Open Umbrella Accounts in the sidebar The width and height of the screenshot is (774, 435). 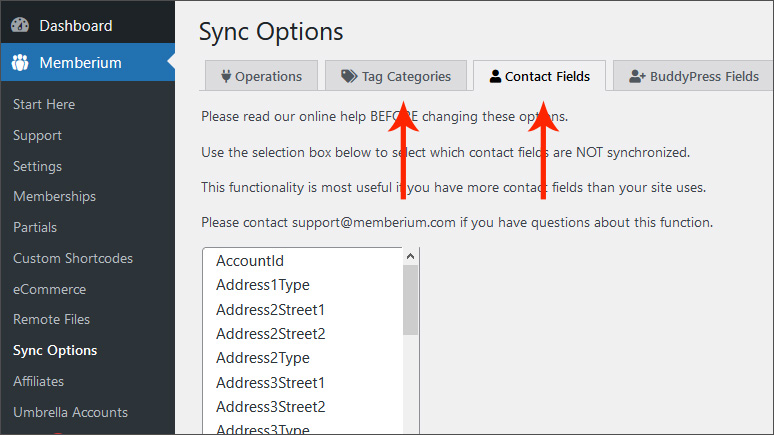pyautogui.click(x=71, y=412)
